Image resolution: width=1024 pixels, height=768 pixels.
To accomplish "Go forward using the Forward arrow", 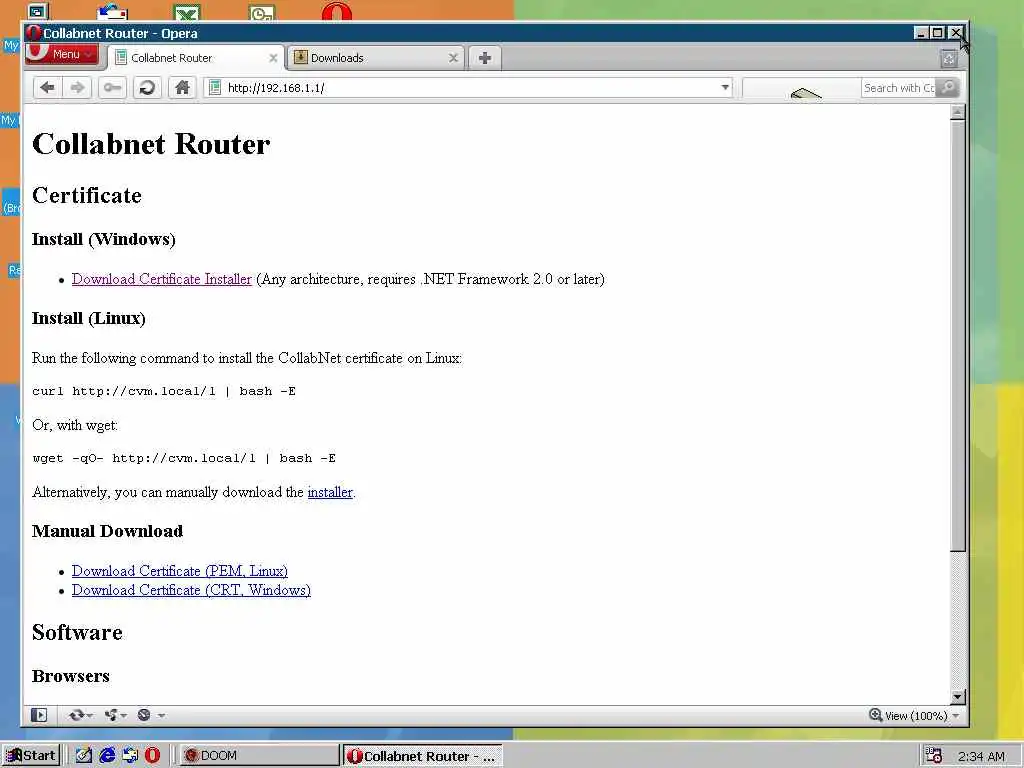I will pyautogui.click(x=77, y=88).
